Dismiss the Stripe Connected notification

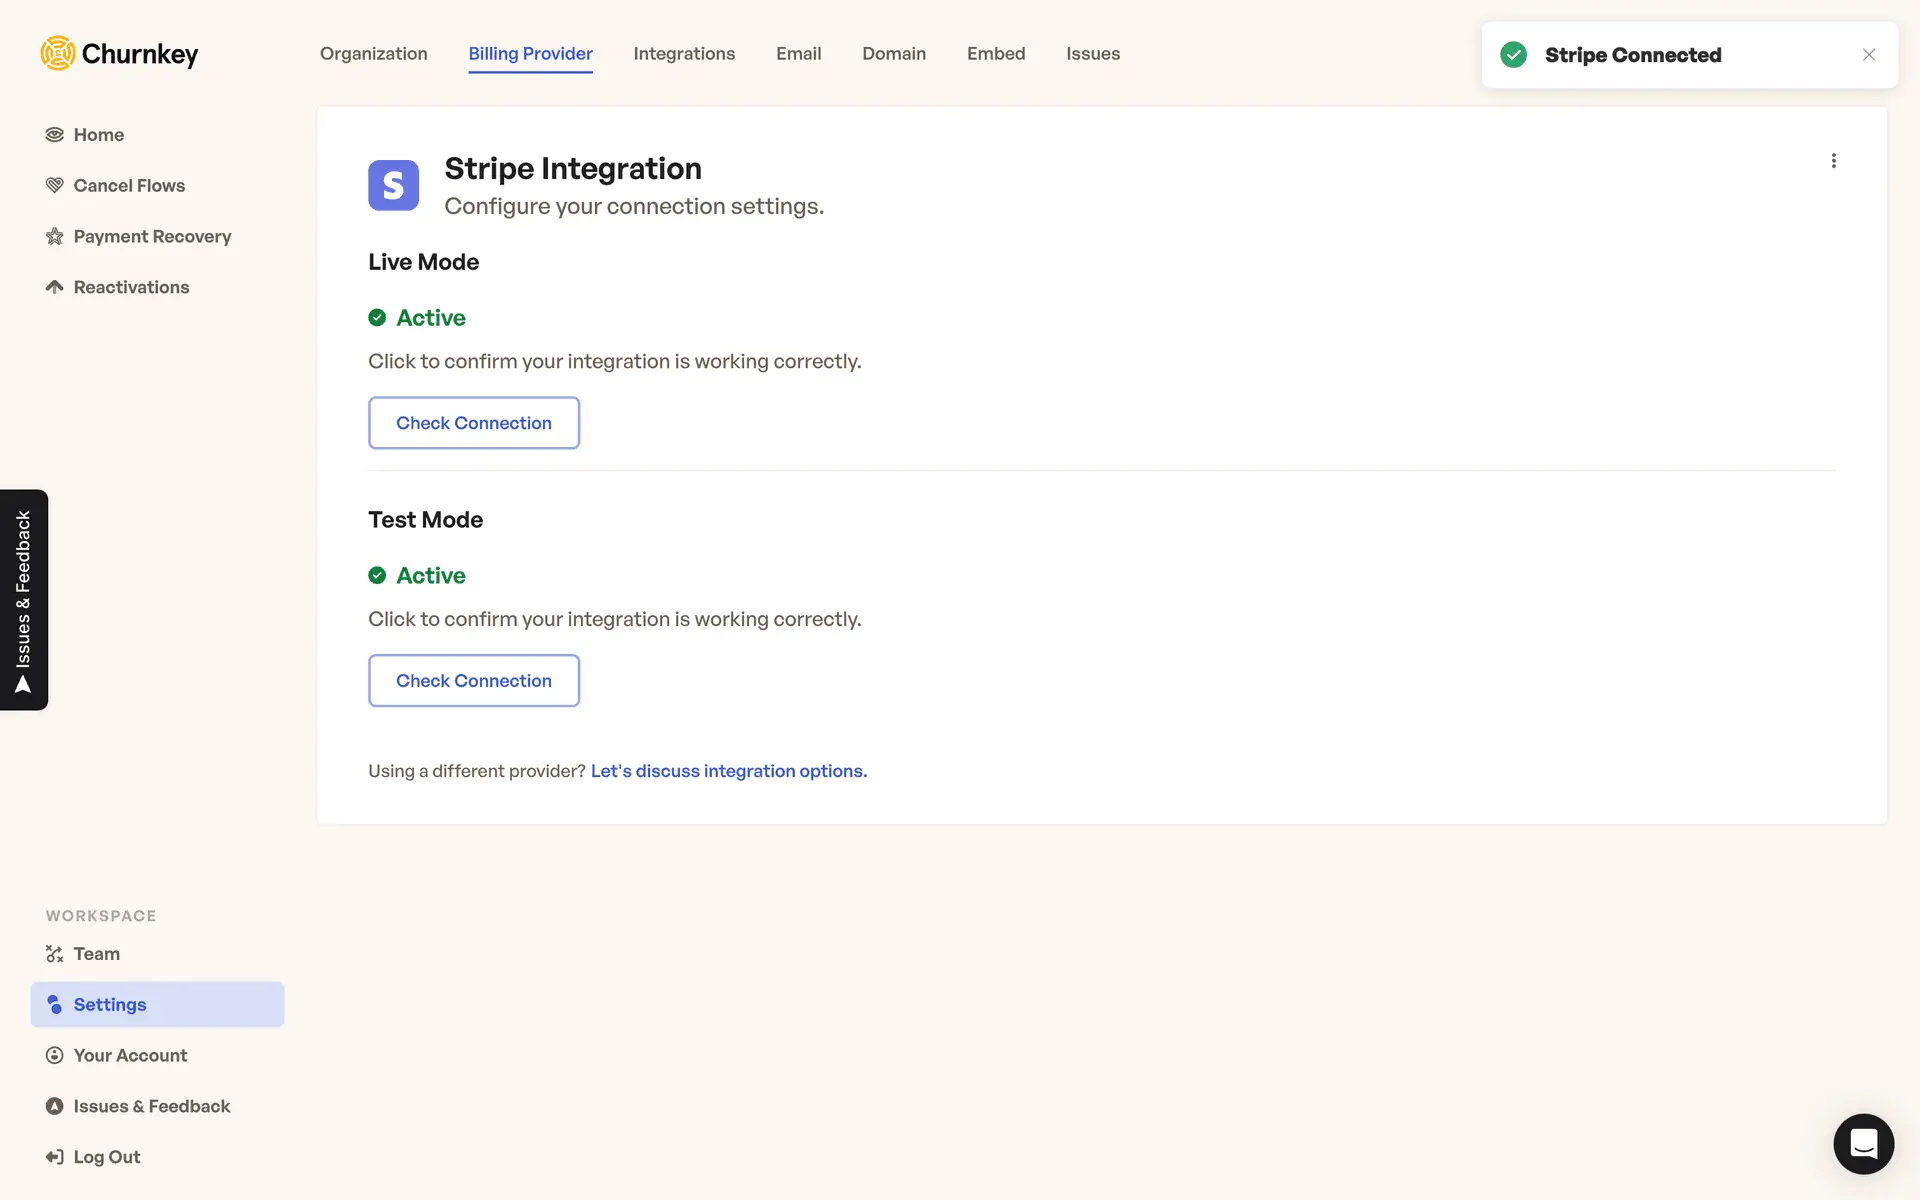tap(1868, 55)
